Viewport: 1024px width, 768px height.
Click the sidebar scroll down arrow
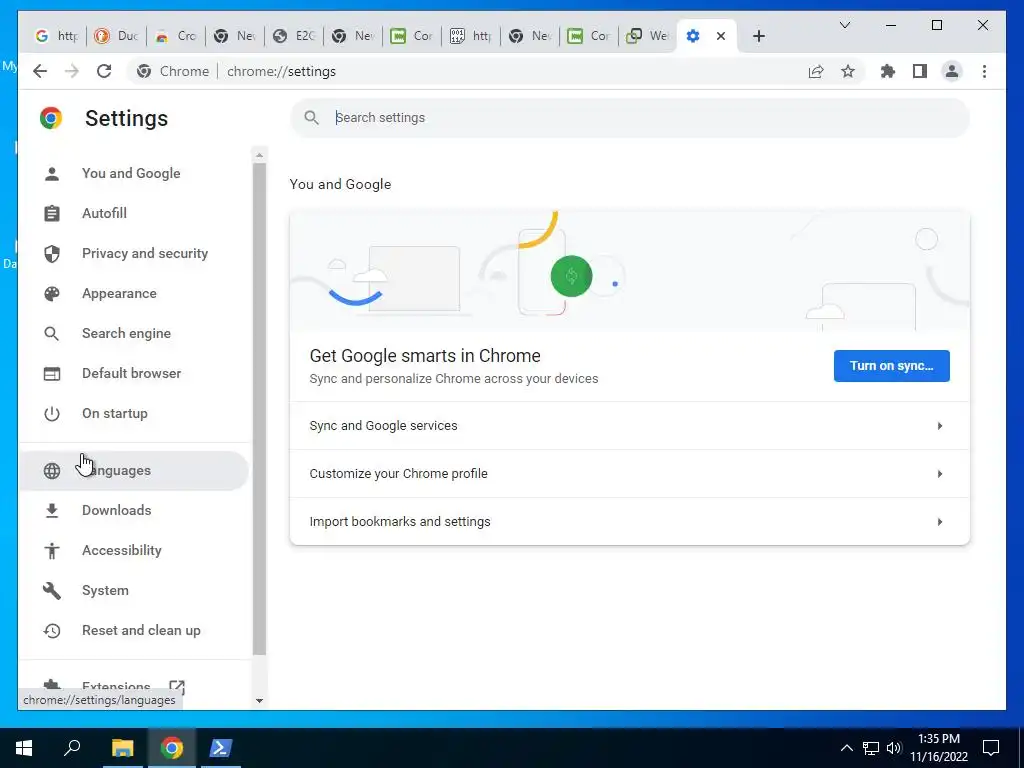259,701
